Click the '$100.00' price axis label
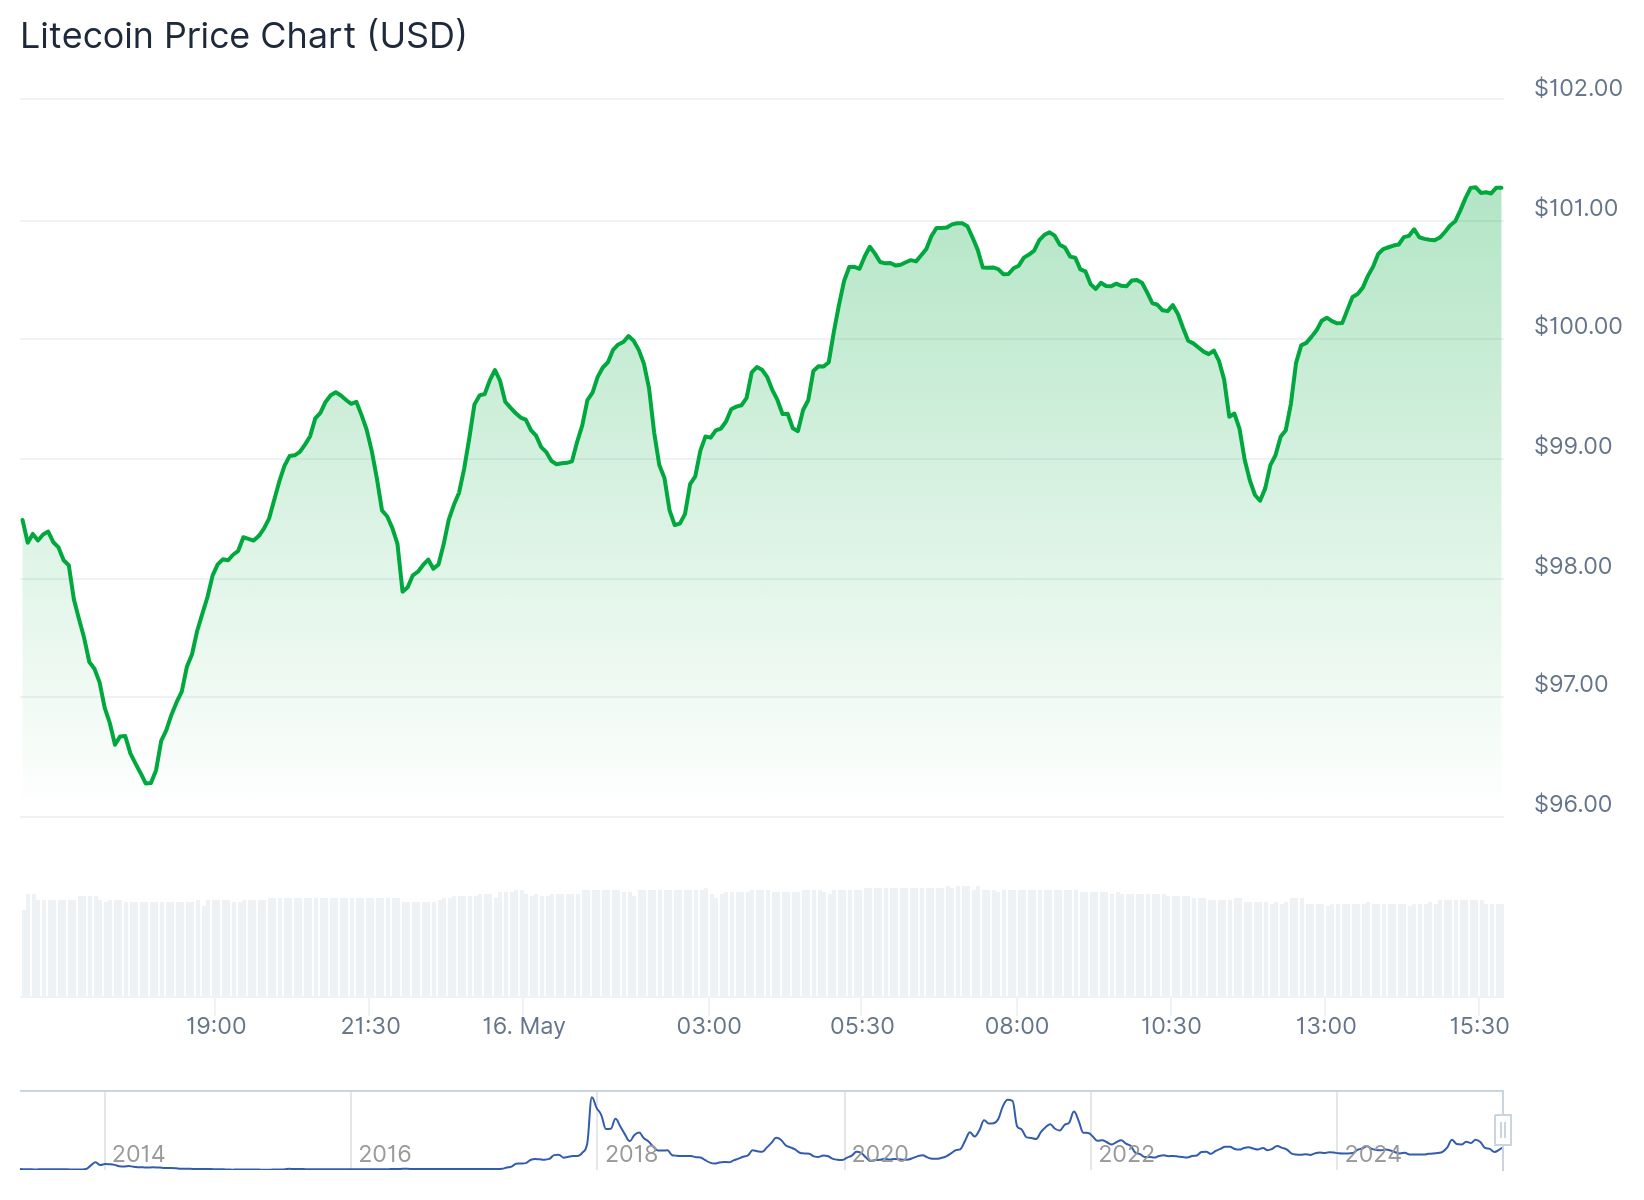 coord(1578,326)
